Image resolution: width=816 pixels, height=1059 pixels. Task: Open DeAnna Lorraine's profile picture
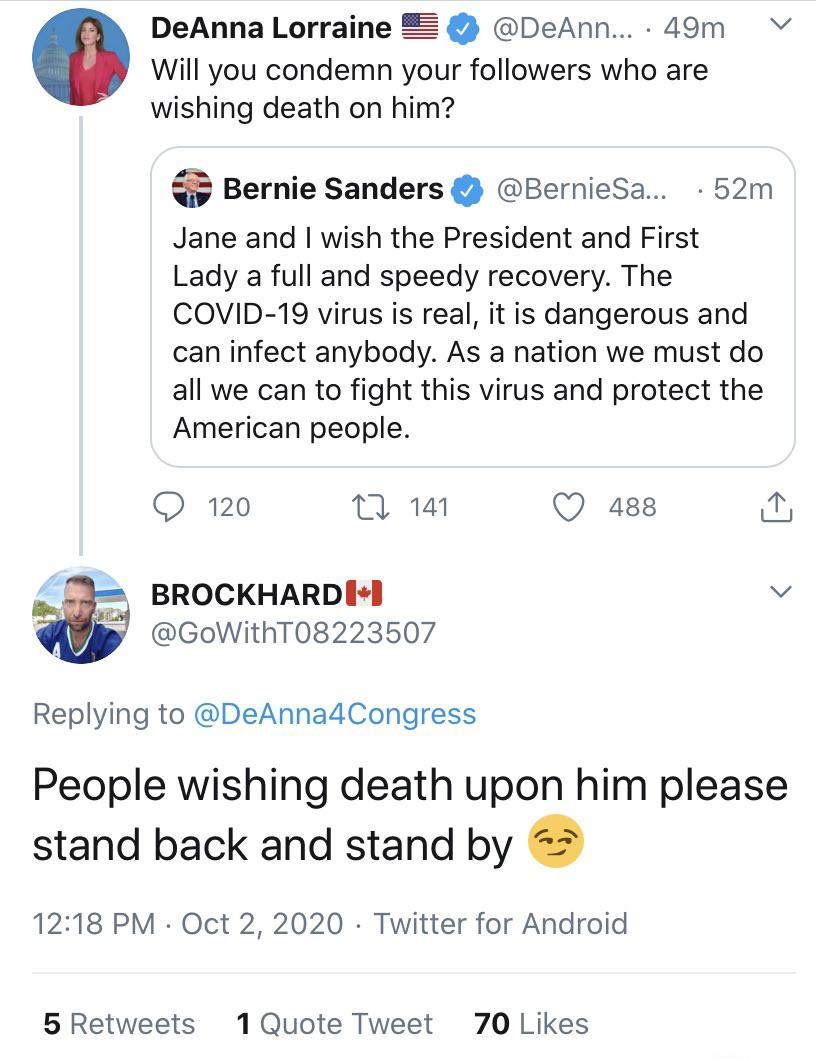click(81, 57)
